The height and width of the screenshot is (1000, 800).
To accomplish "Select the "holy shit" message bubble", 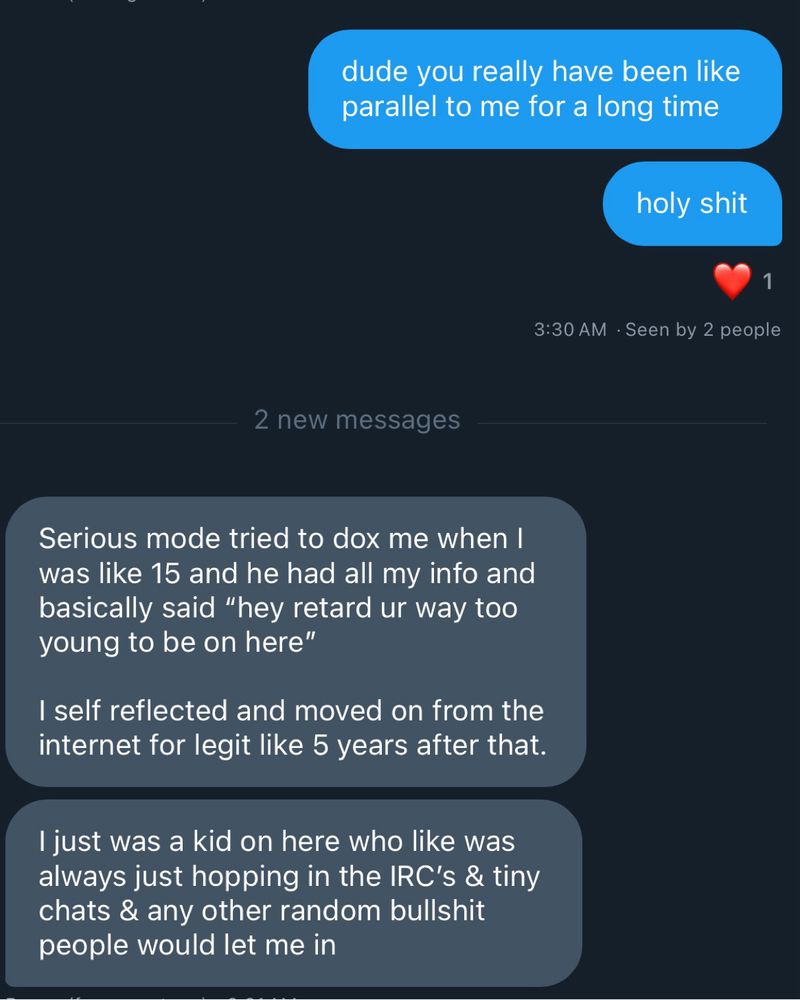I will click(x=692, y=203).
